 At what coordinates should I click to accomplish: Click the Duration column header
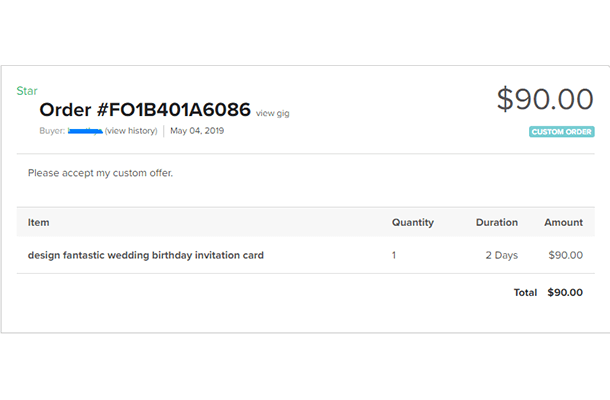point(497,222)
